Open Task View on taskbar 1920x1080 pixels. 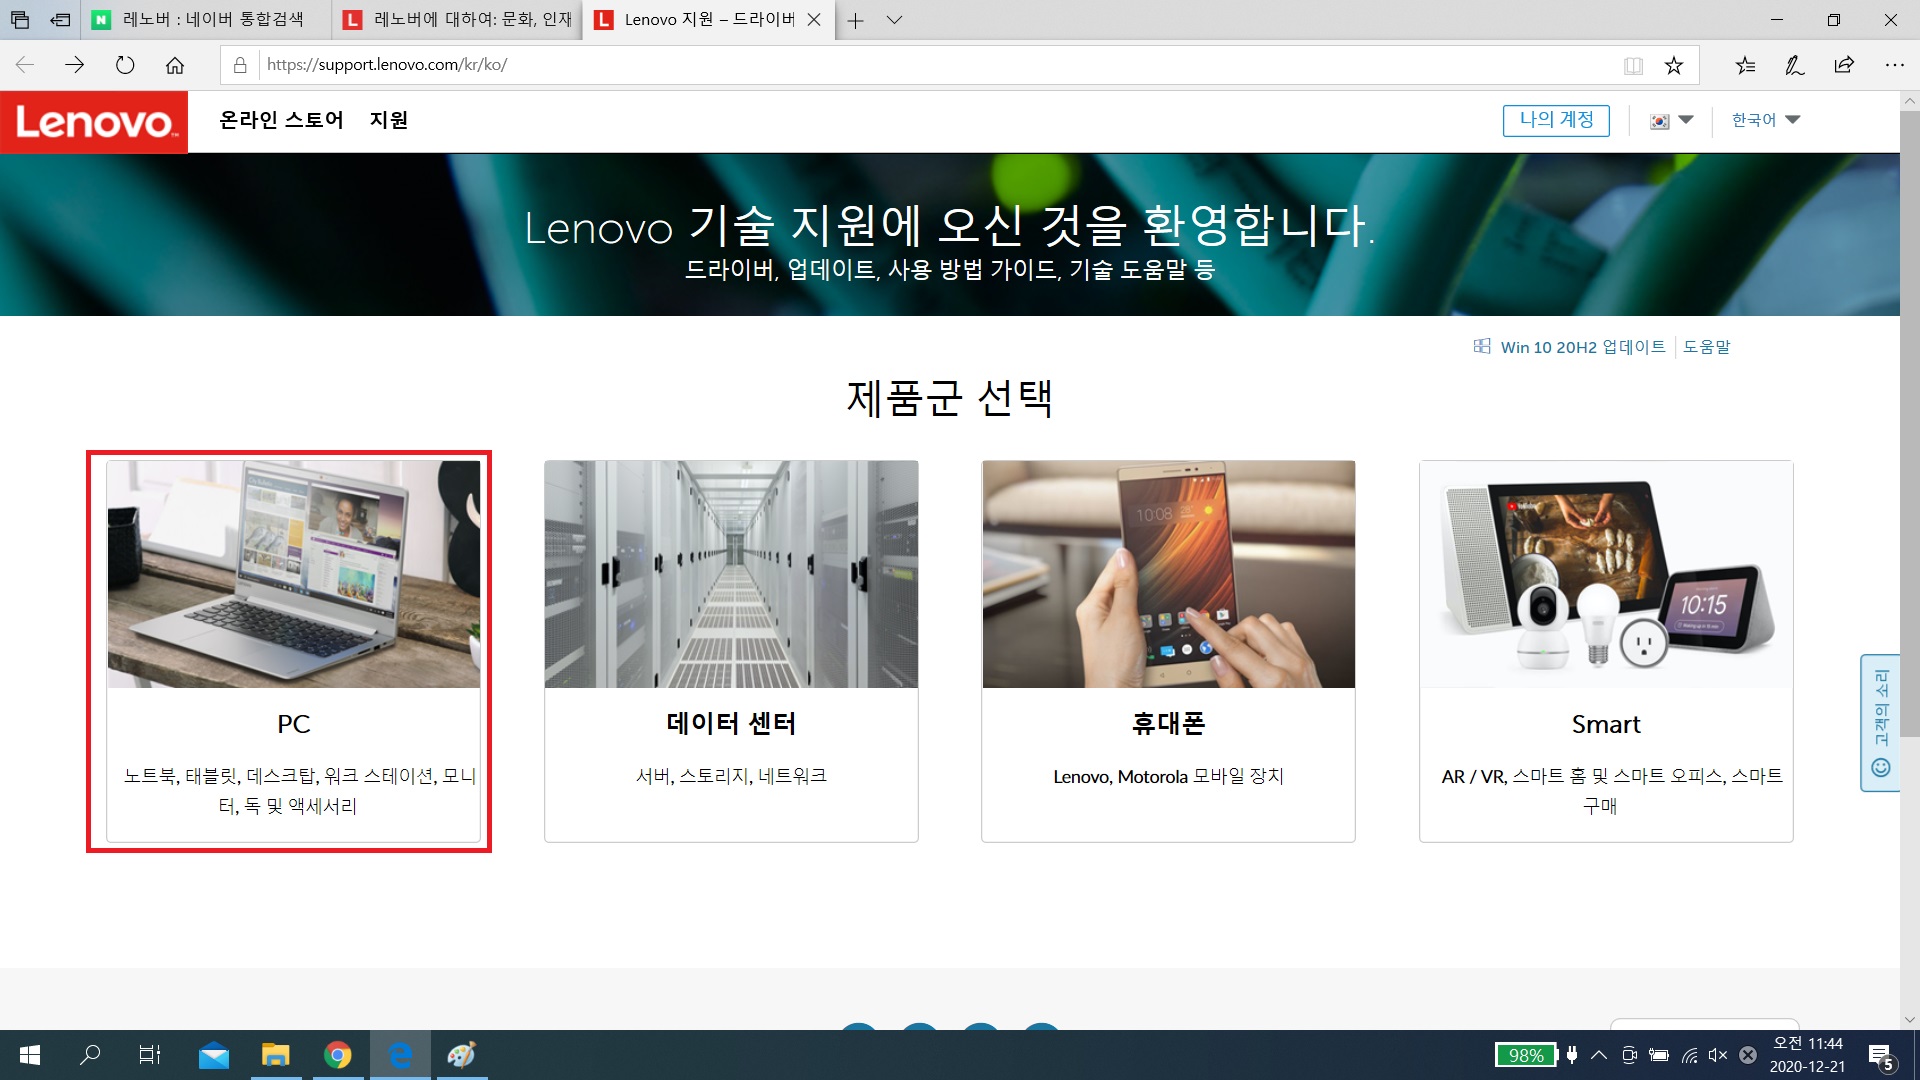pyautogui.click(x=150, y=1055)
